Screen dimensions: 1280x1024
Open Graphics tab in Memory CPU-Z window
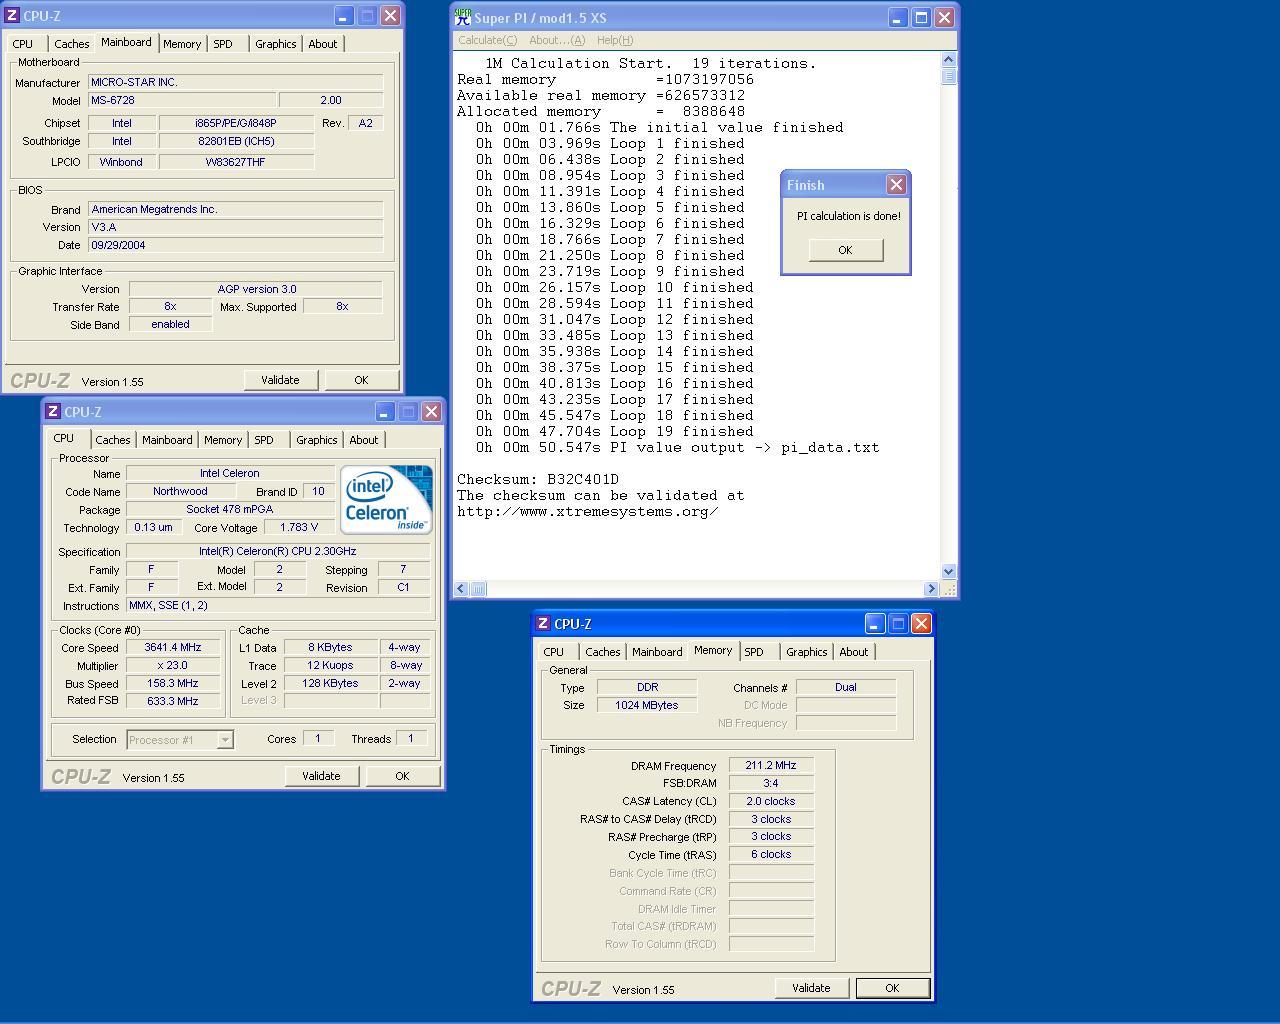tap(806, 652)
